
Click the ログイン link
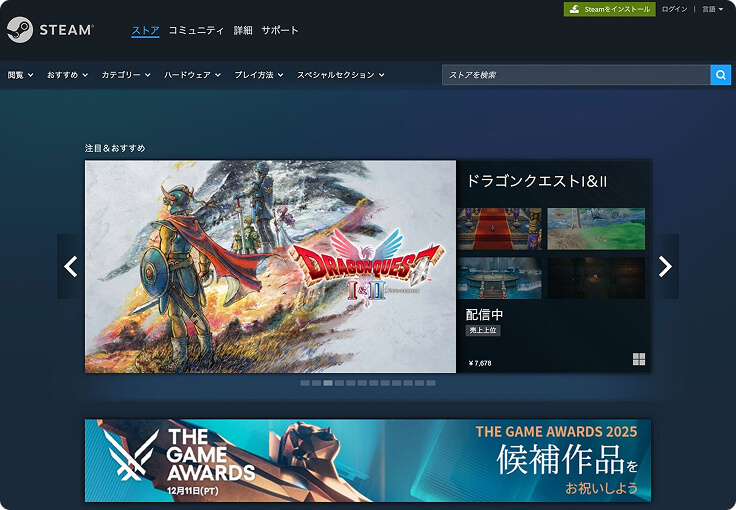(675, 9)
